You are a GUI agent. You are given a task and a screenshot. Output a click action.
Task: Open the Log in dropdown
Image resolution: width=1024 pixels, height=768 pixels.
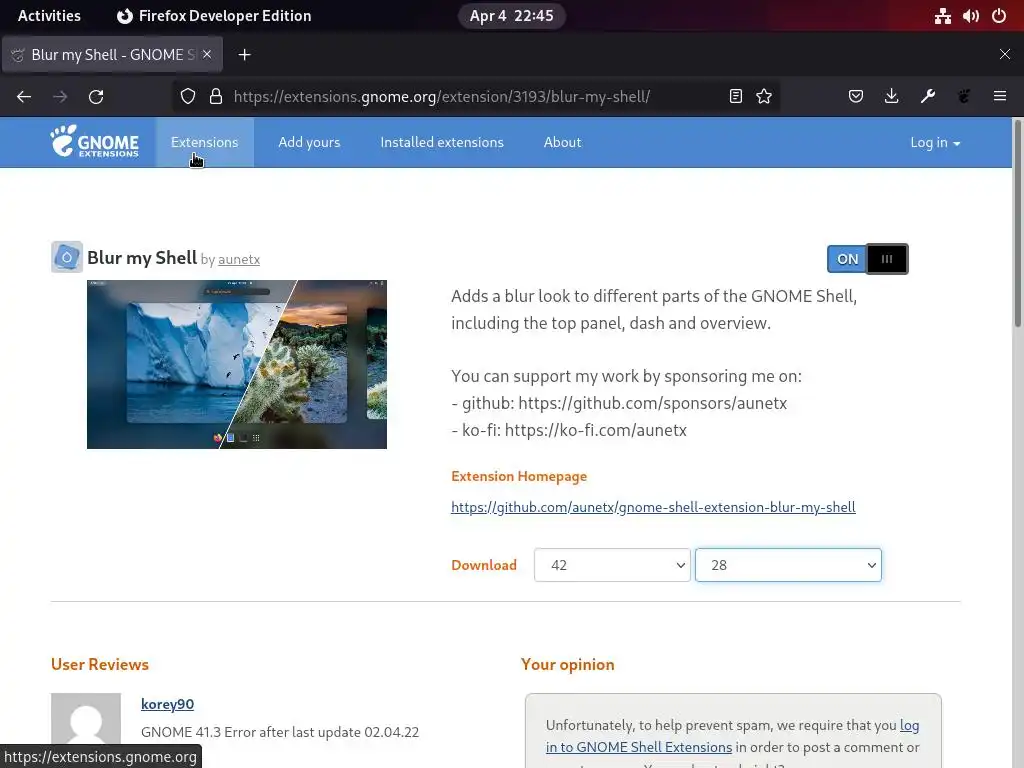935,142
